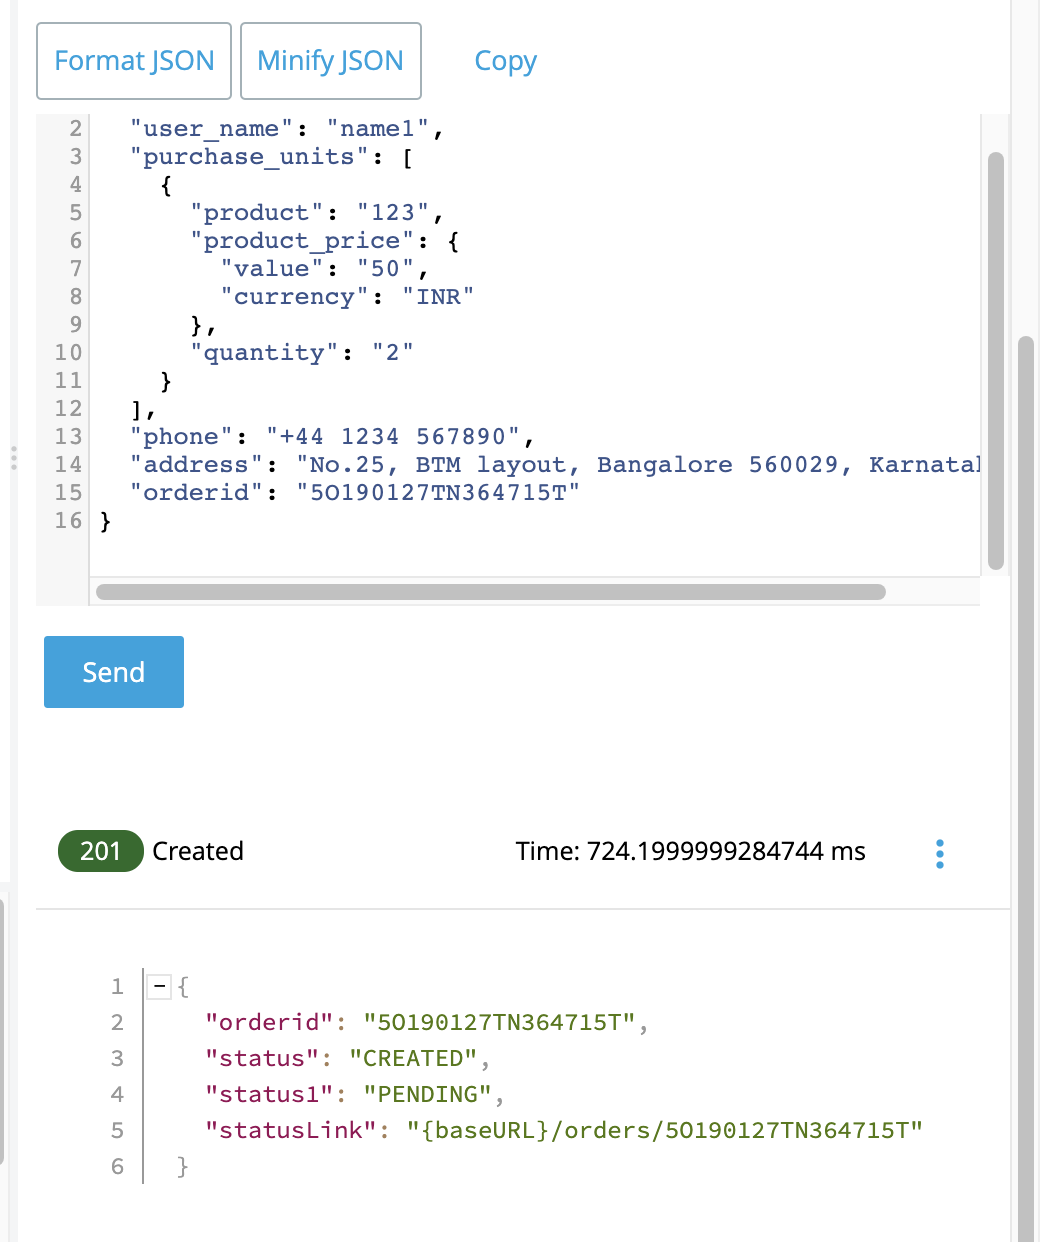This screenshot has width=1042, height=1242.
Task: Click the left panel resize drag handle
Action: point(13,458)
